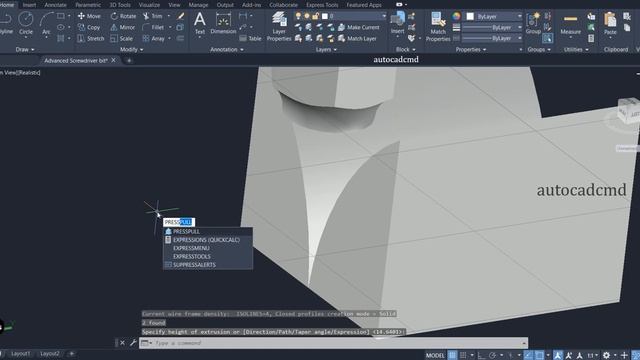Click the Insert block tool
This screenshot has height=360, width=640.
click(x=397, y=23)
